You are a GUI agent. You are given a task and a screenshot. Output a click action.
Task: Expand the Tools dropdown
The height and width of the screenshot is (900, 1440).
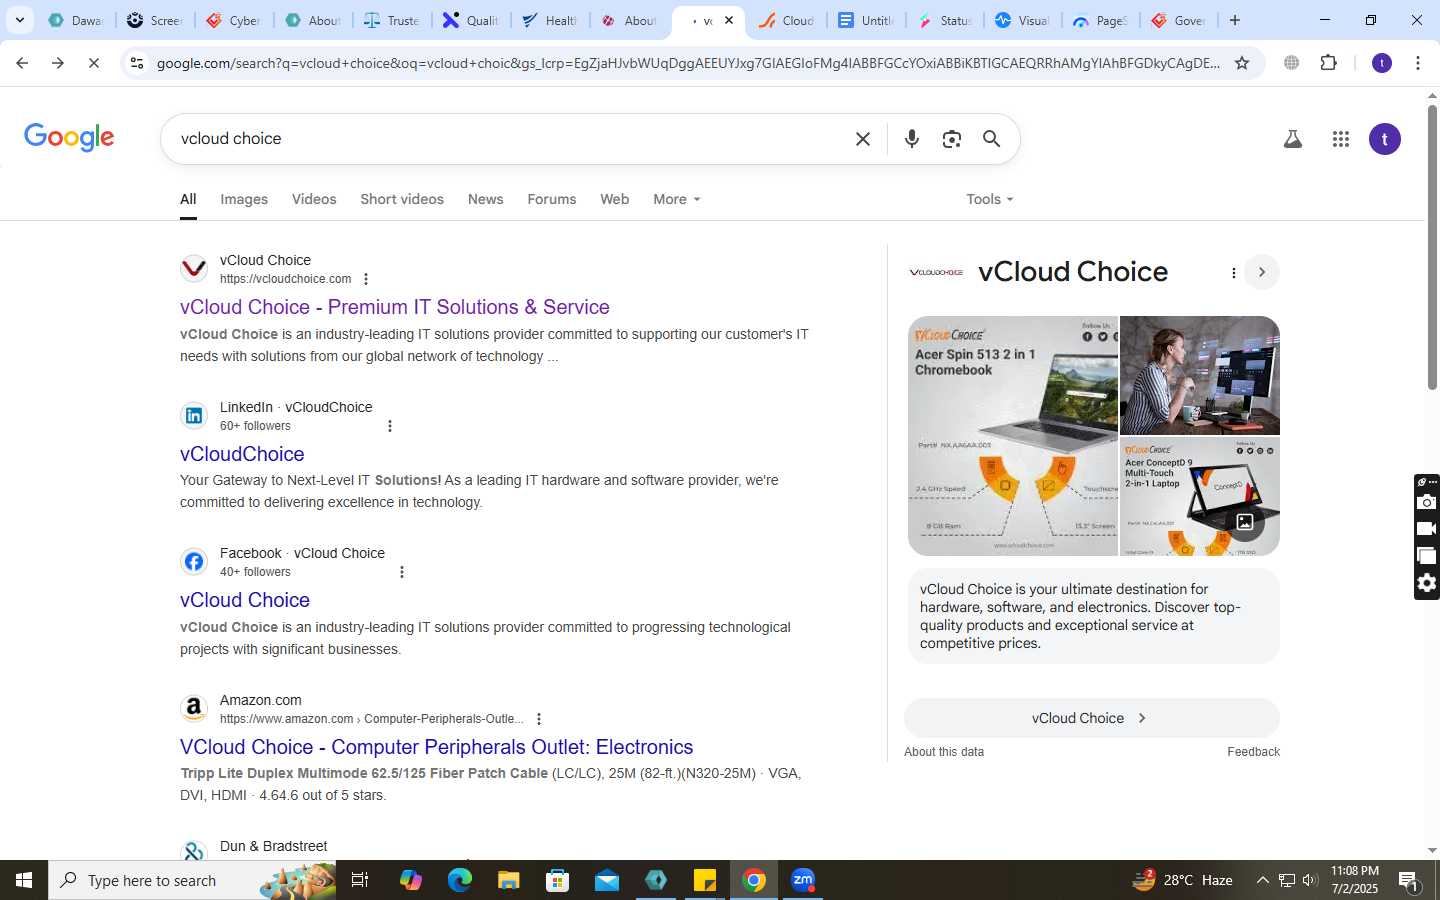[x=990, y=199]
